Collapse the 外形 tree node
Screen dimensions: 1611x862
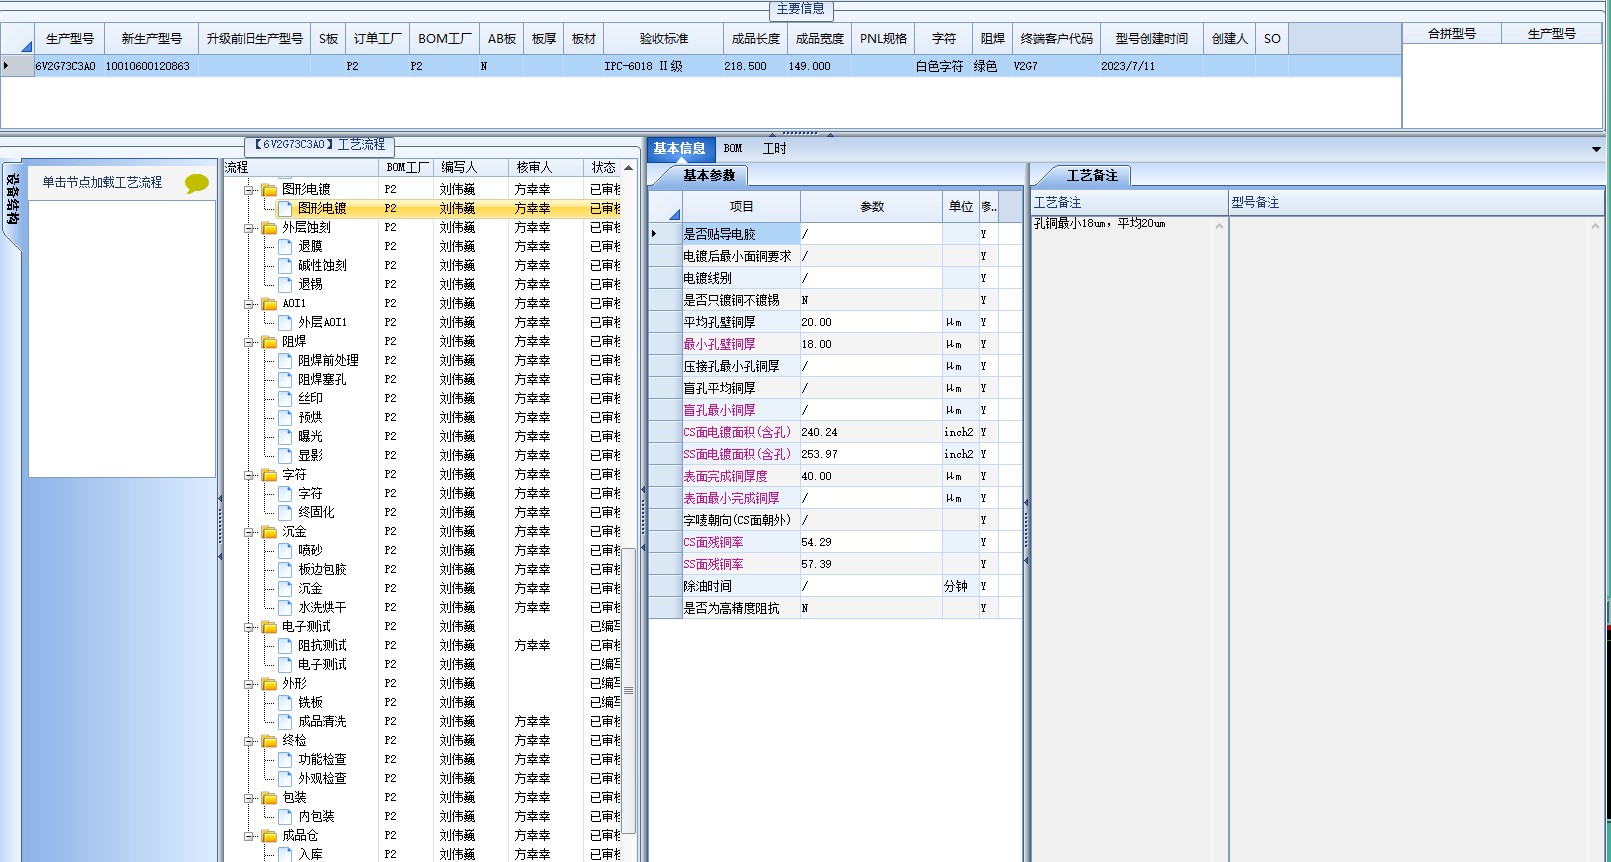click(249, 684)
